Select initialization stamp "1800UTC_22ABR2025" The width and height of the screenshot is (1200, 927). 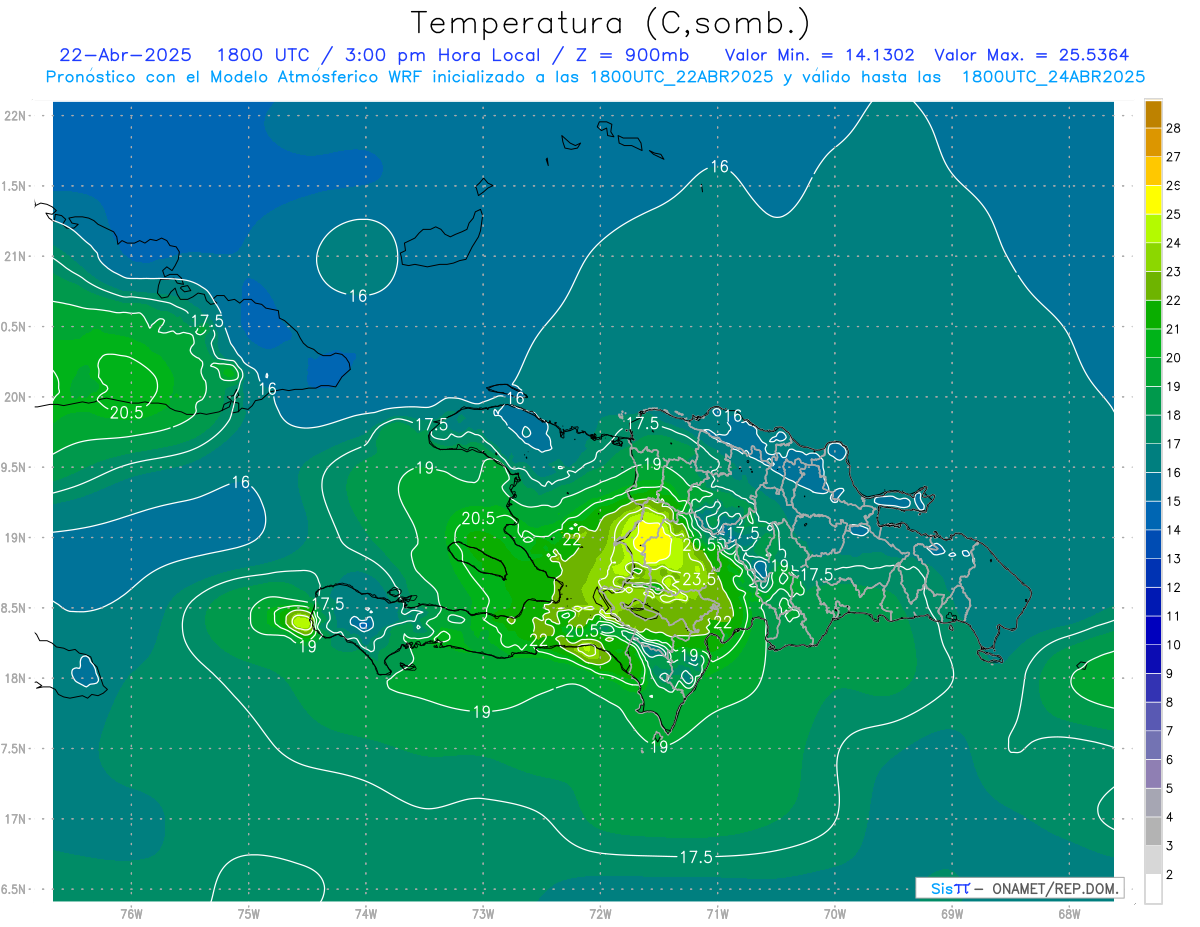[681, 77]
